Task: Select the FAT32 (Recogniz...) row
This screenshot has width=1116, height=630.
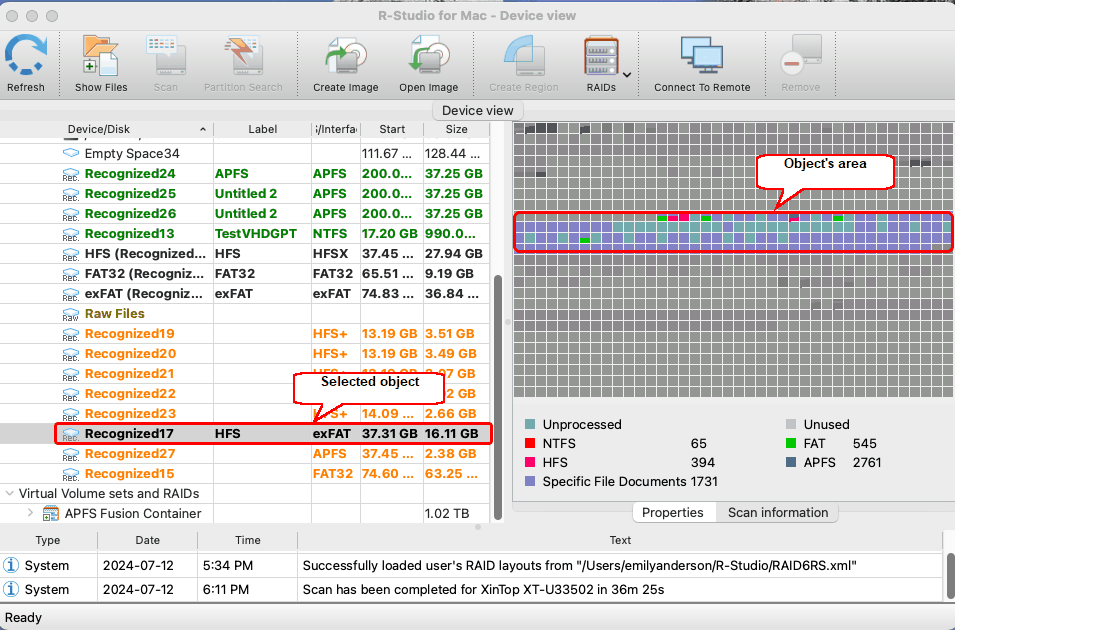Action: 245,273
